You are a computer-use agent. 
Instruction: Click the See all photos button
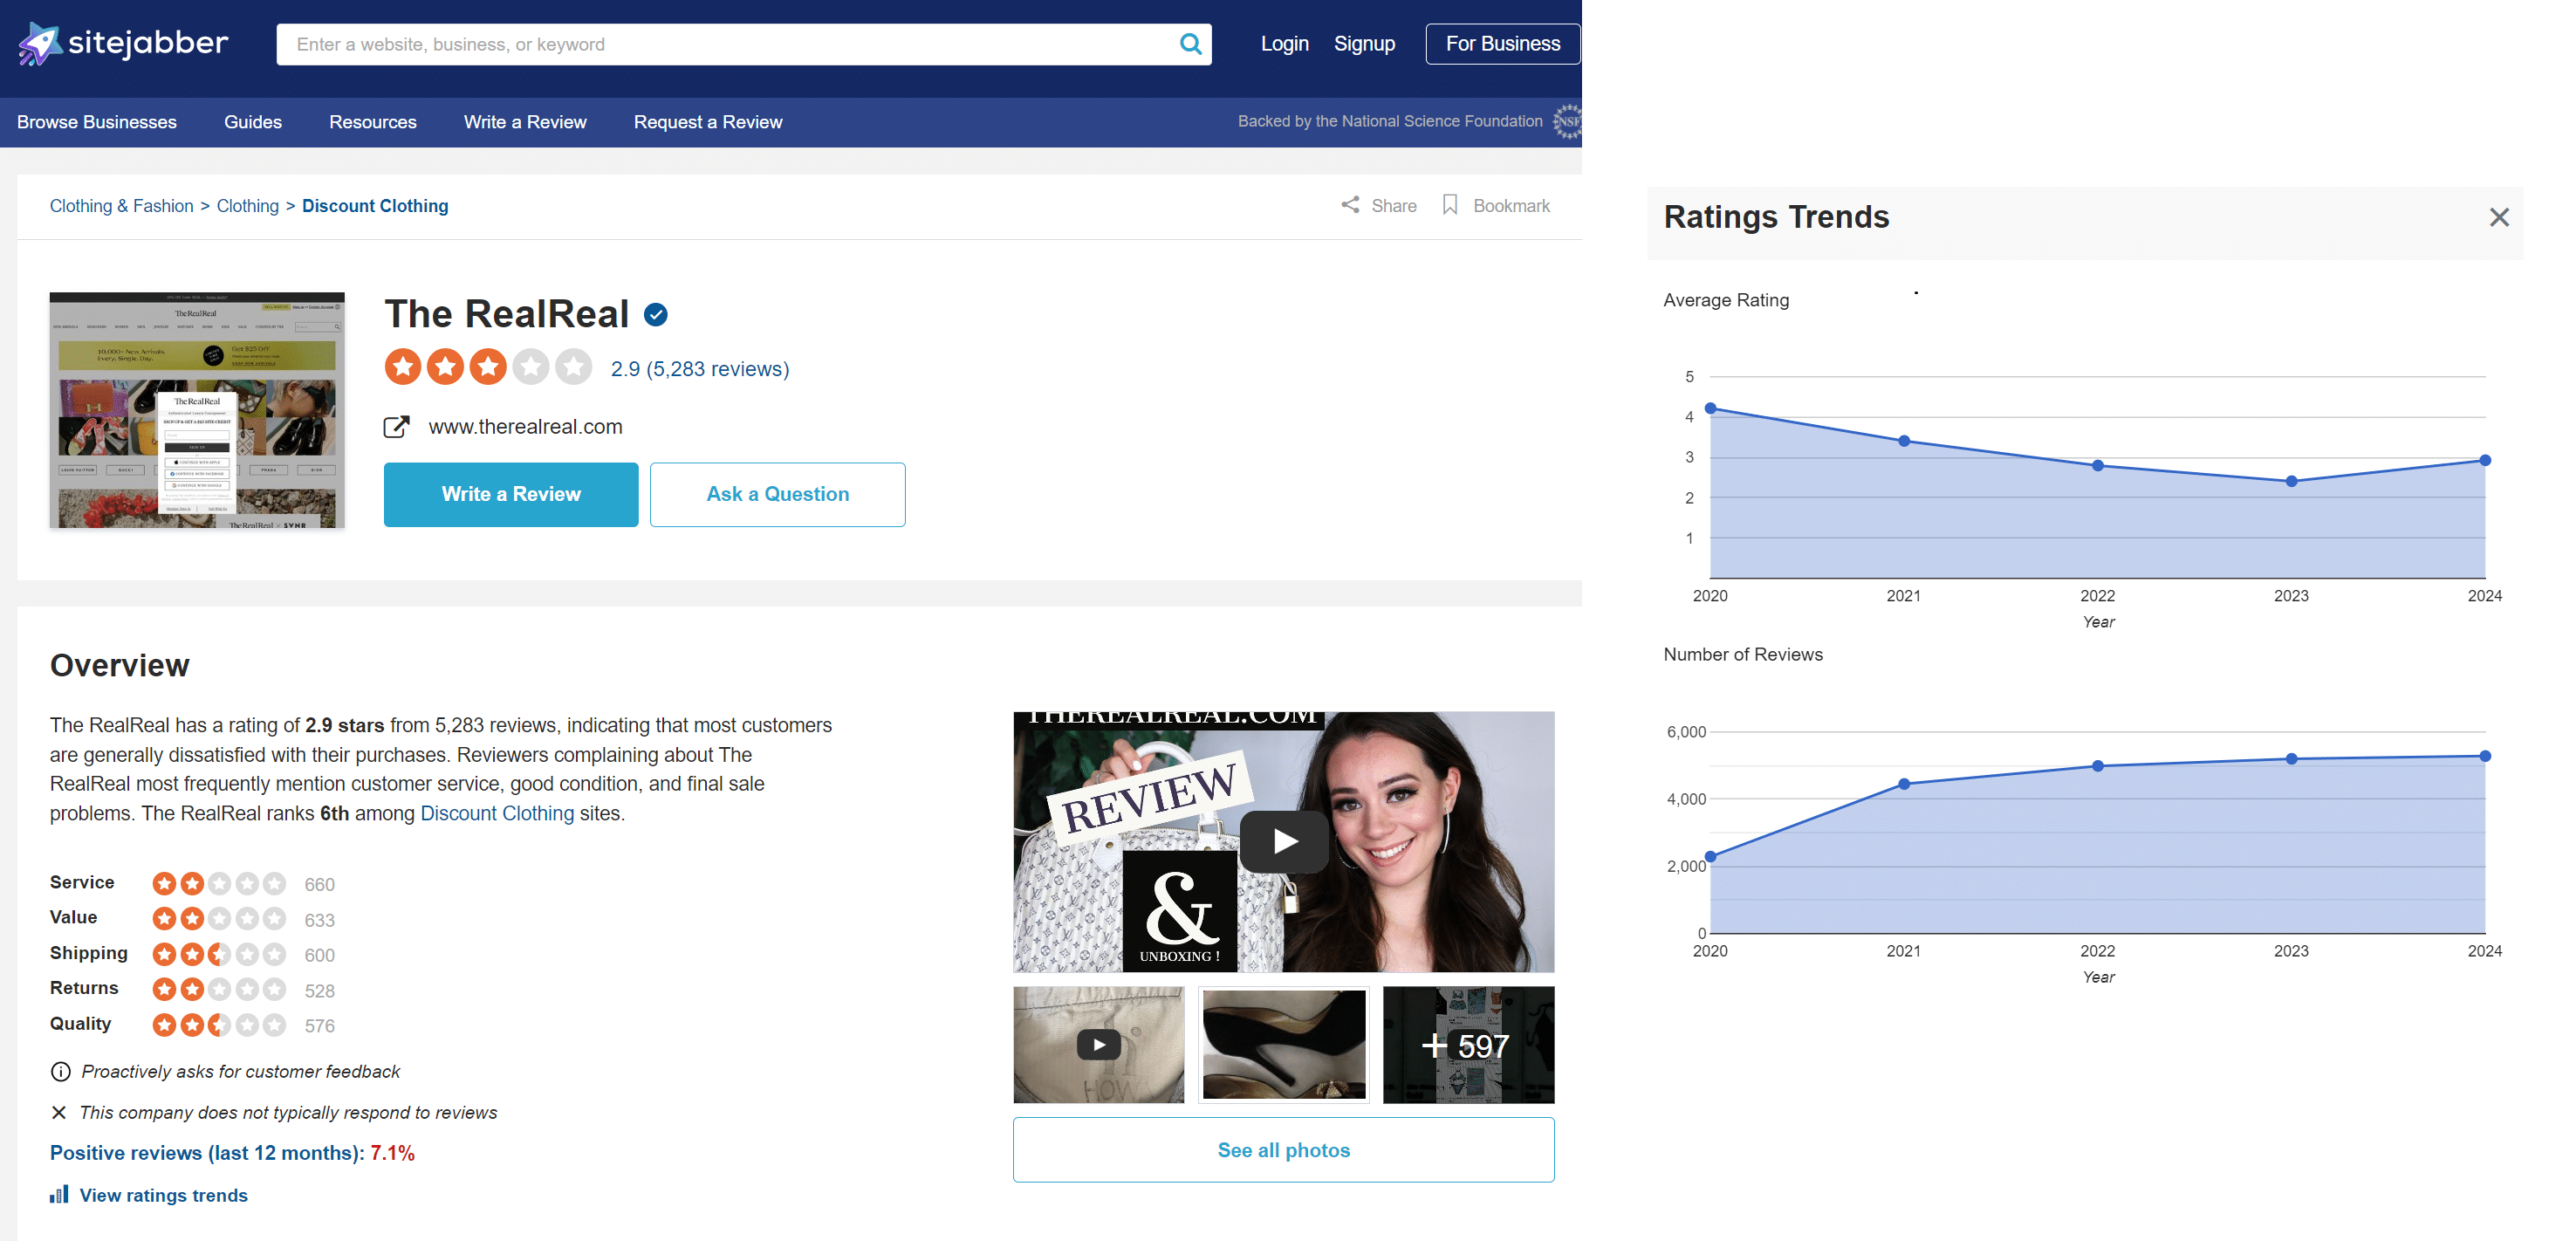pyautogui.click(x=1283, y=1150)
